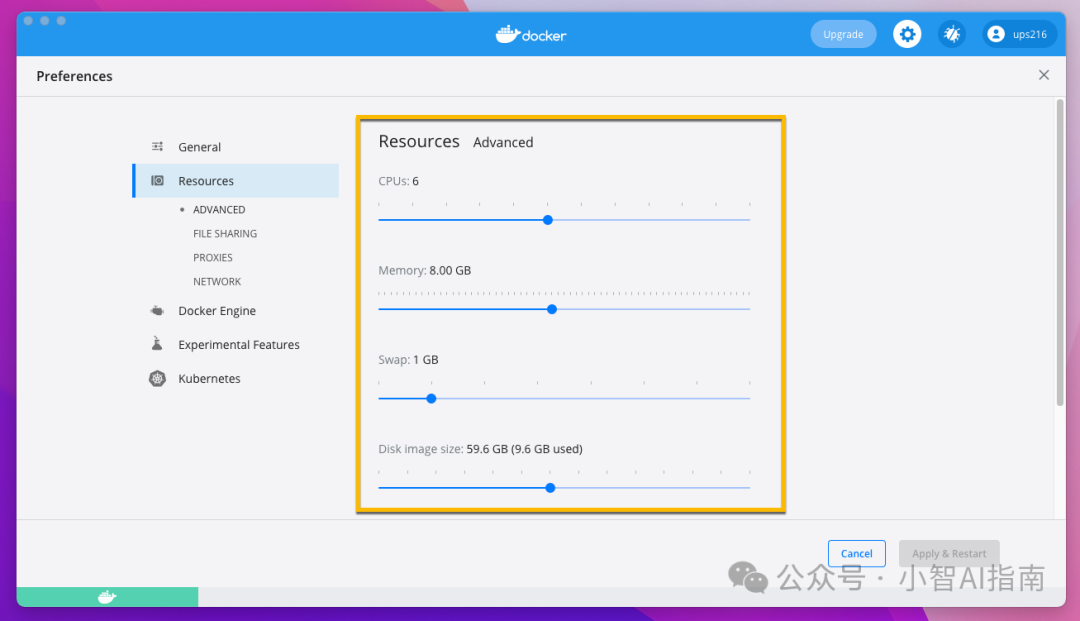Click the Resources disk icon
The height and width of the screenshot is (621, 1080).
pos(158,180)
